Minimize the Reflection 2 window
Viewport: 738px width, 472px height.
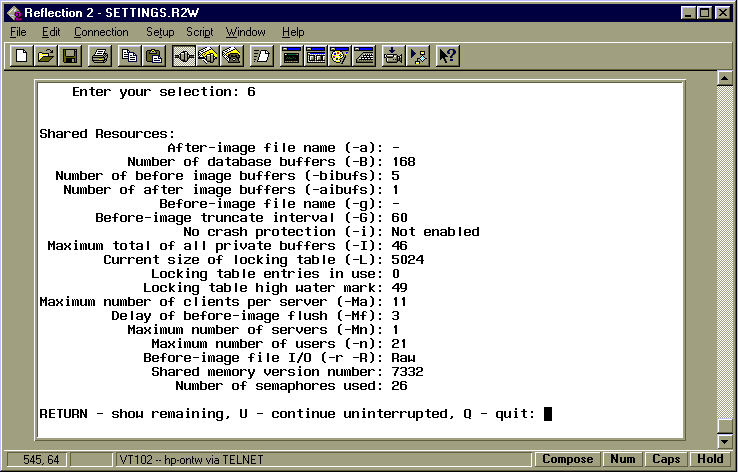tap(689, 13)
